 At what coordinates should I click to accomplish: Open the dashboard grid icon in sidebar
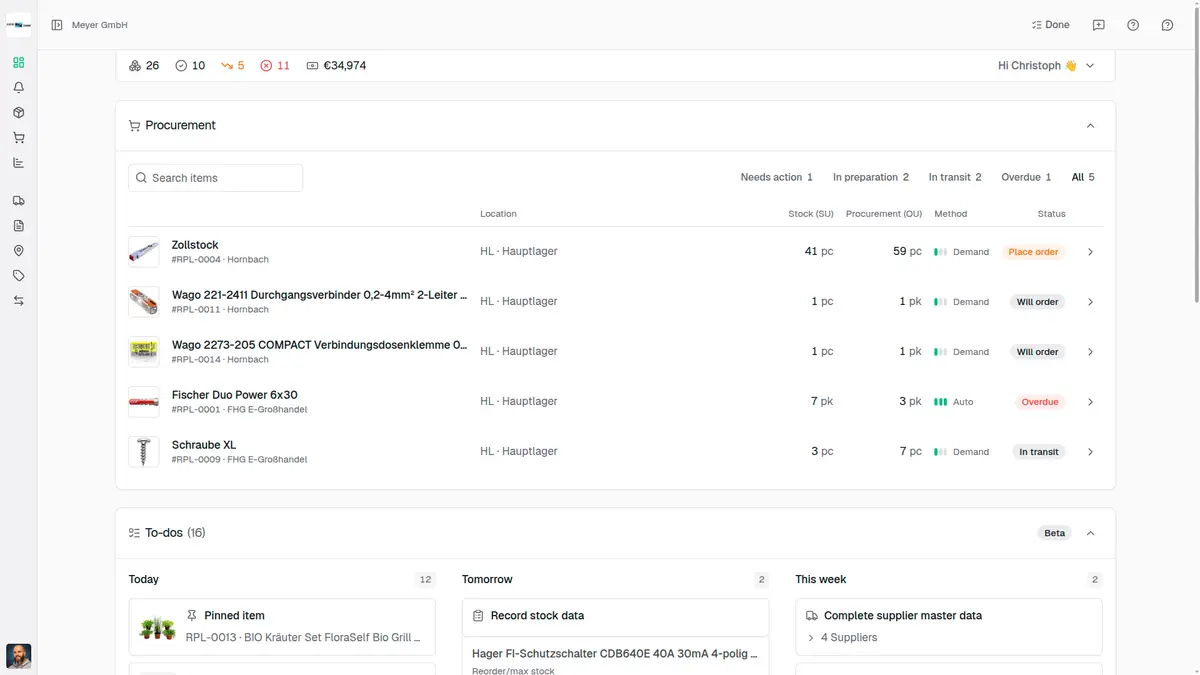click(x=18, y=63)
